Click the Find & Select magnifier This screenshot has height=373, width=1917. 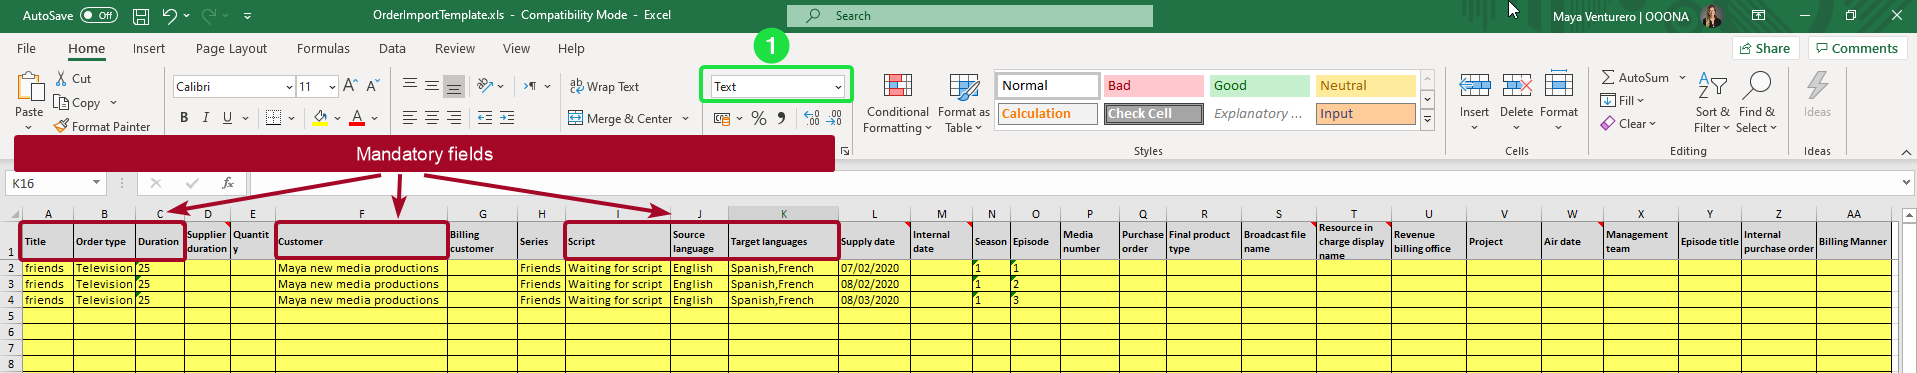point(1756,86)
